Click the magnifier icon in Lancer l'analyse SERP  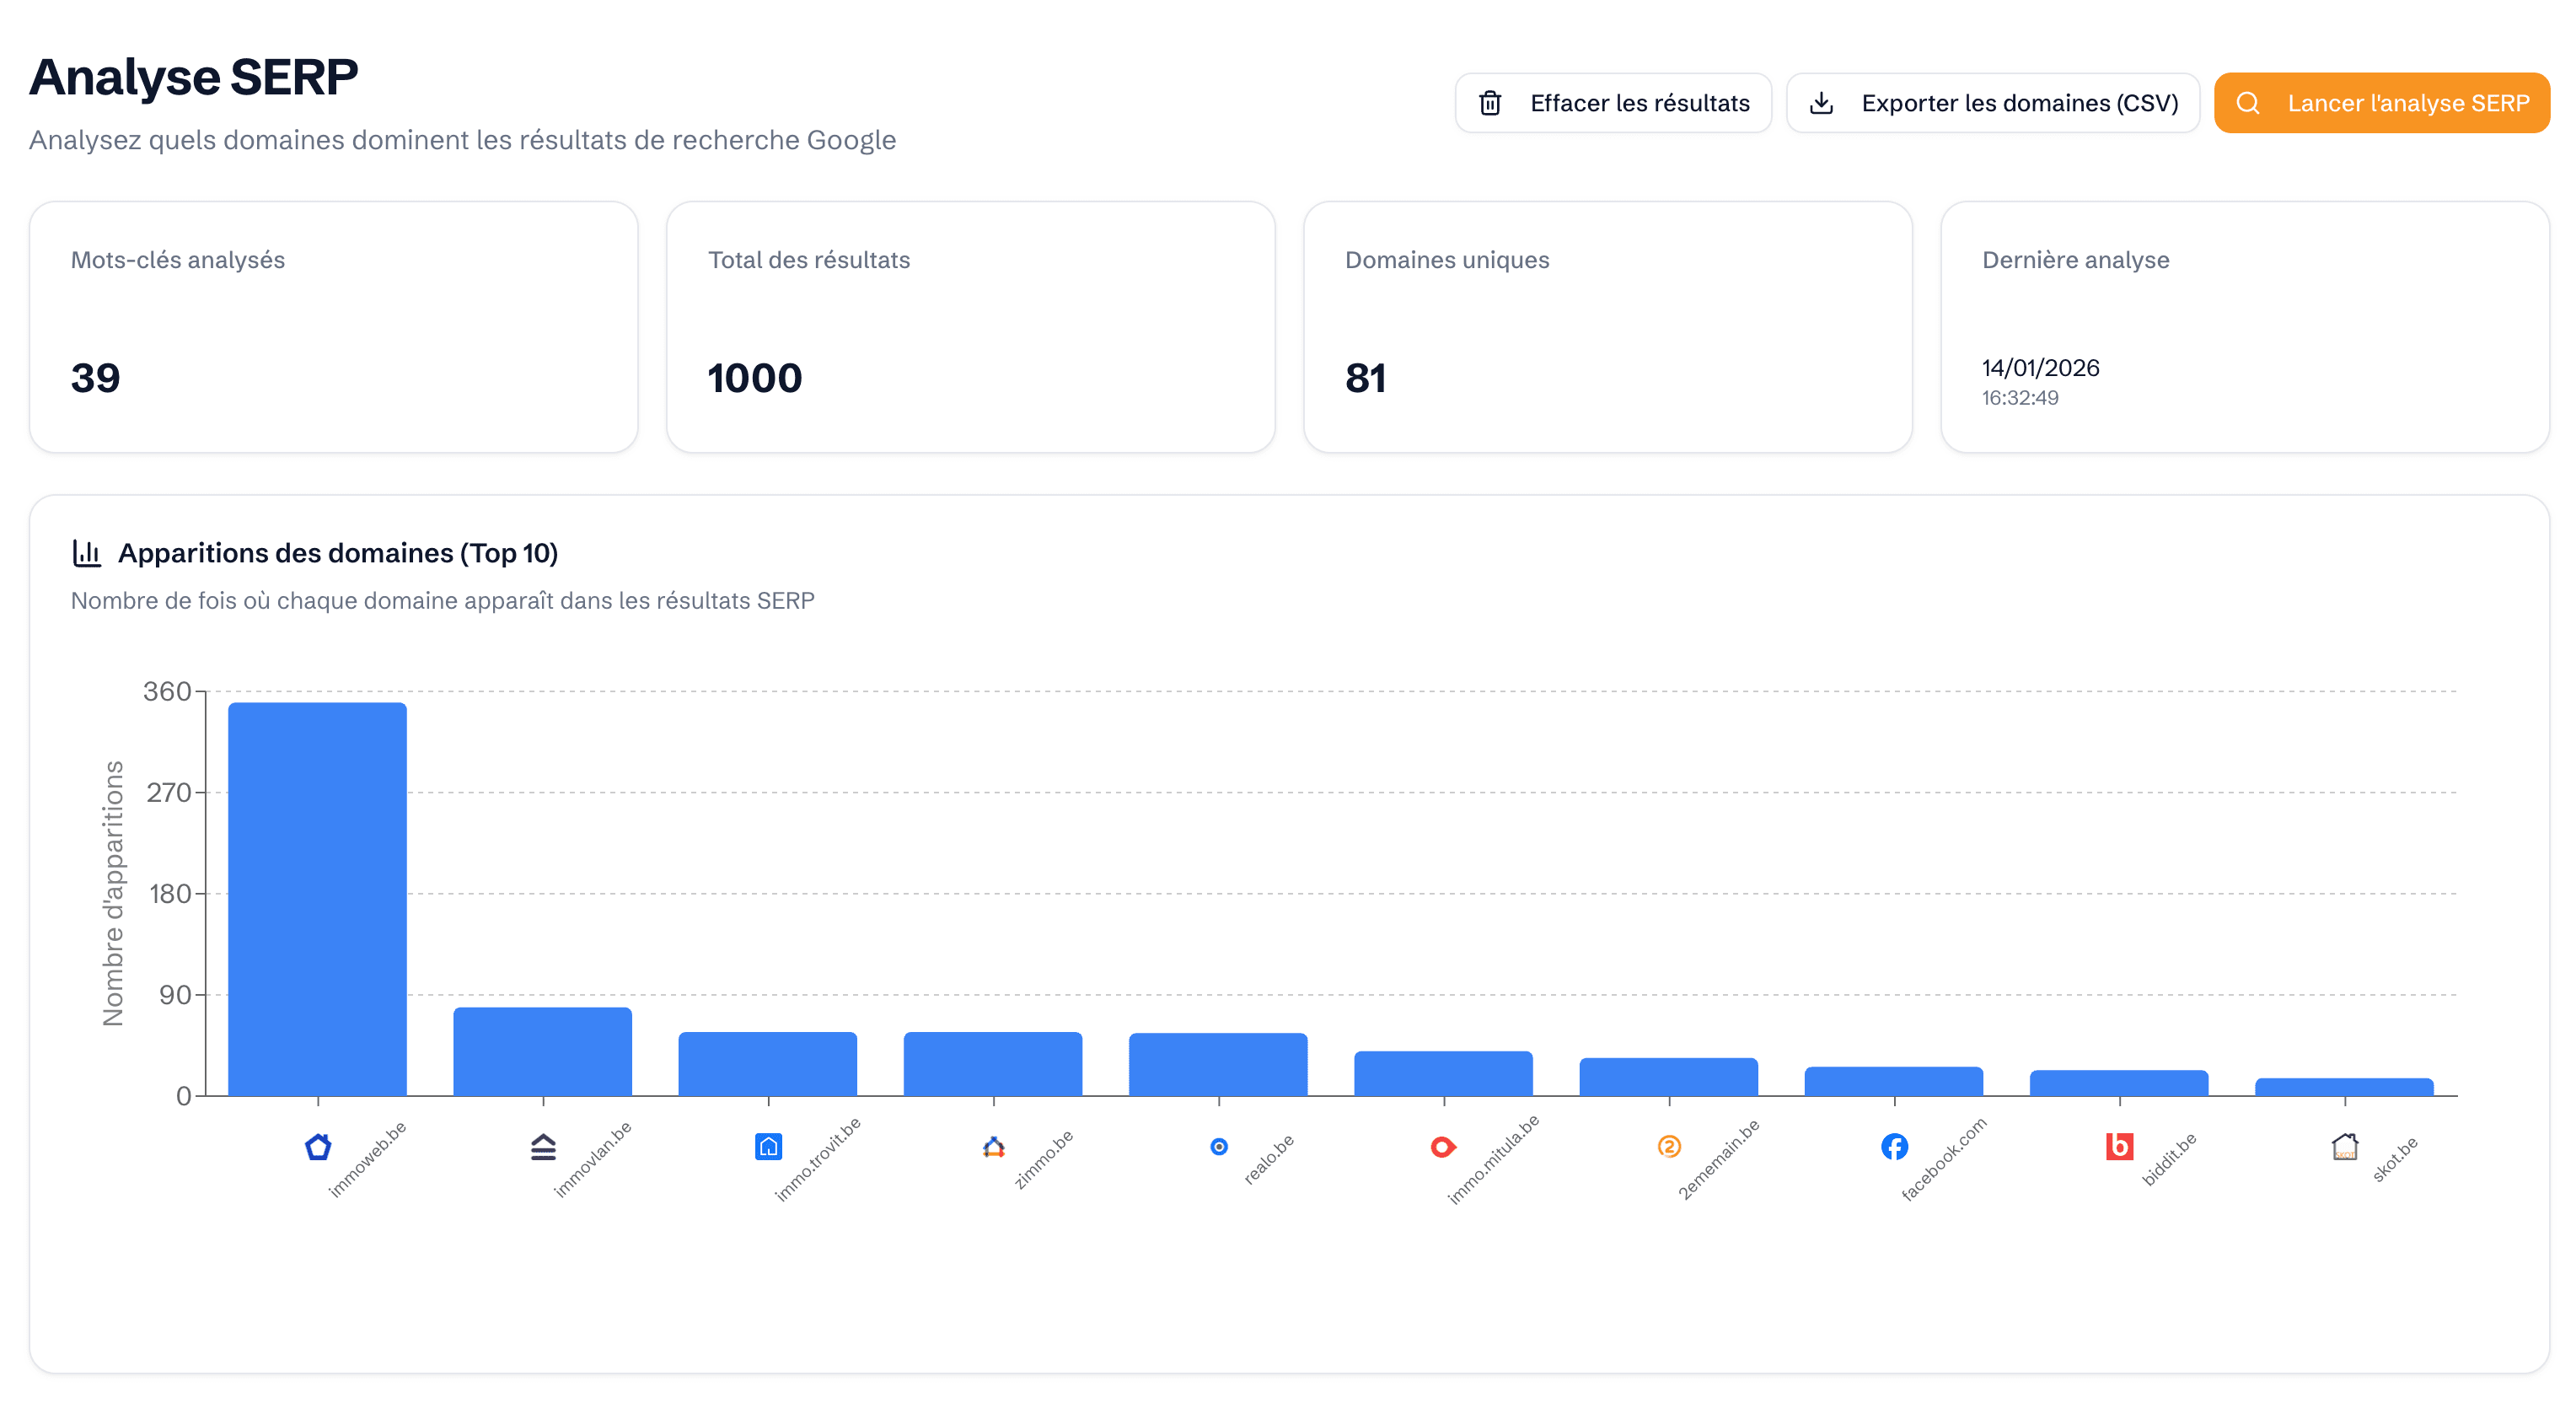click(2249, 102)
